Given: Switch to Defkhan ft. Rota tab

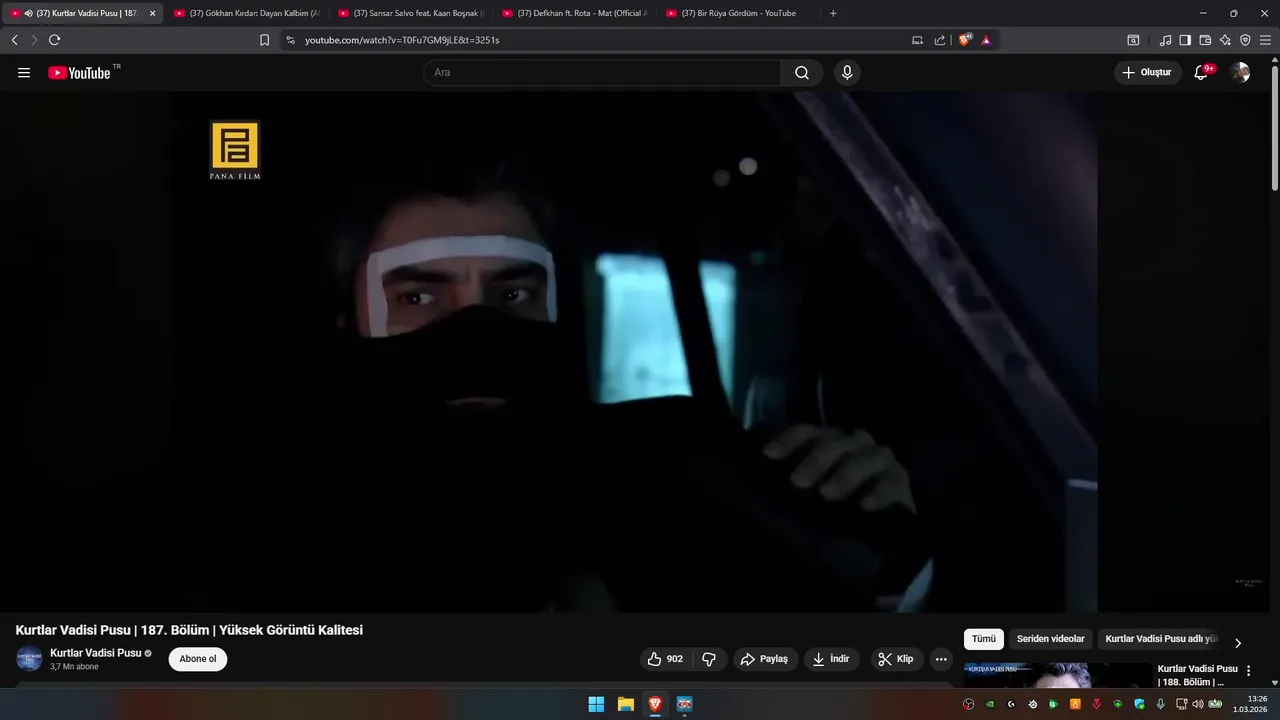Looking at the screenshot, I should (x=574, y=13).
